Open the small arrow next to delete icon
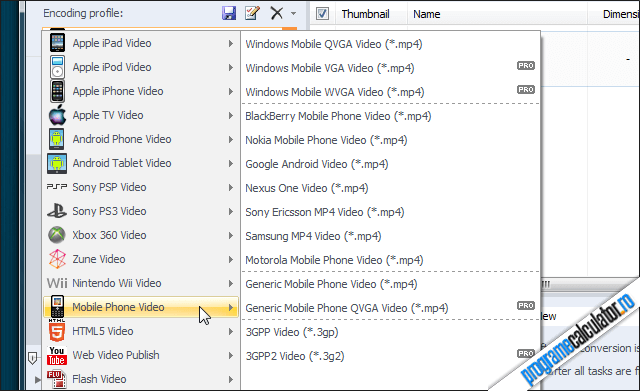This screenshot has width=640, height=391. pyautogui.click(x=293, y=13)
